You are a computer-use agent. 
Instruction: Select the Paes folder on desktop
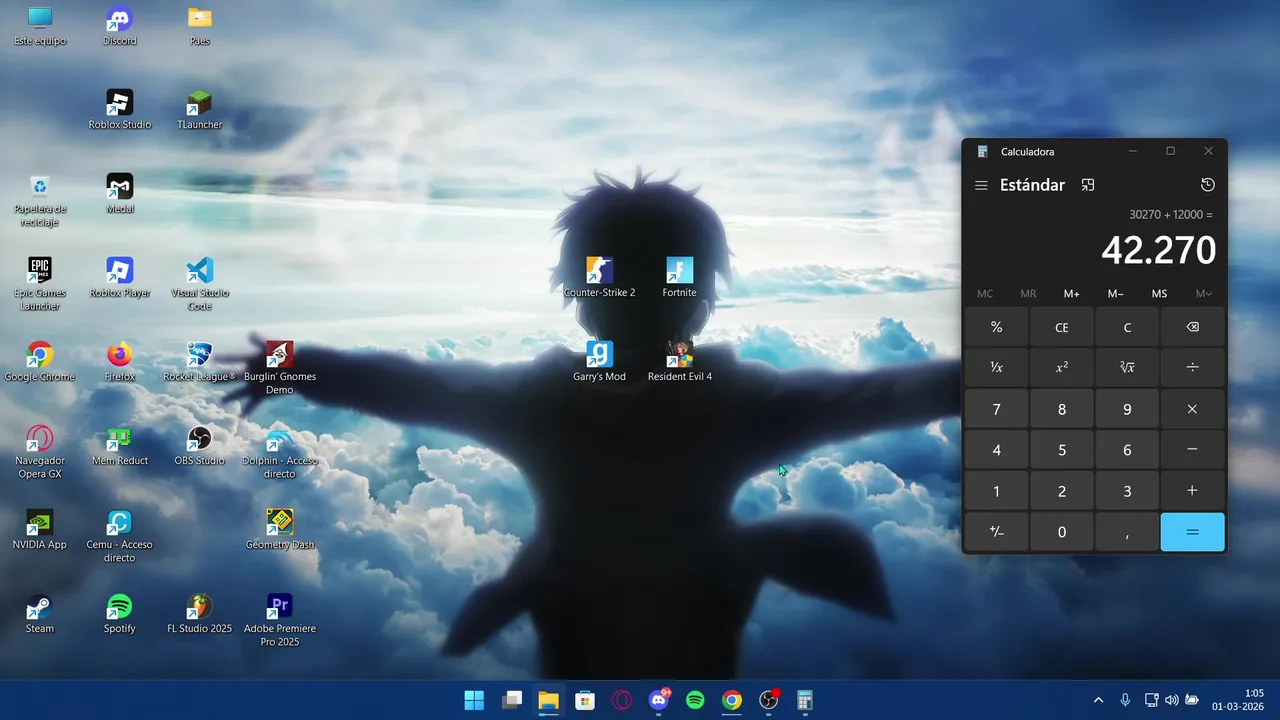click(x=200, y=26)
